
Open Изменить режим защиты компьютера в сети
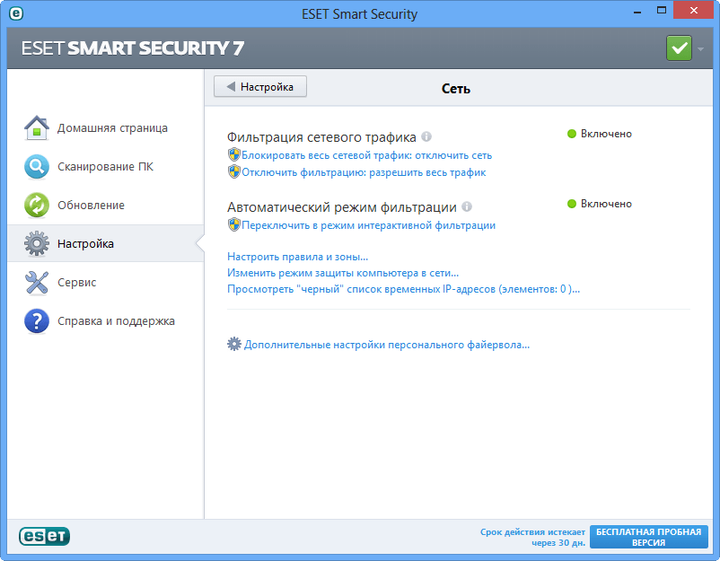(343, 273)
